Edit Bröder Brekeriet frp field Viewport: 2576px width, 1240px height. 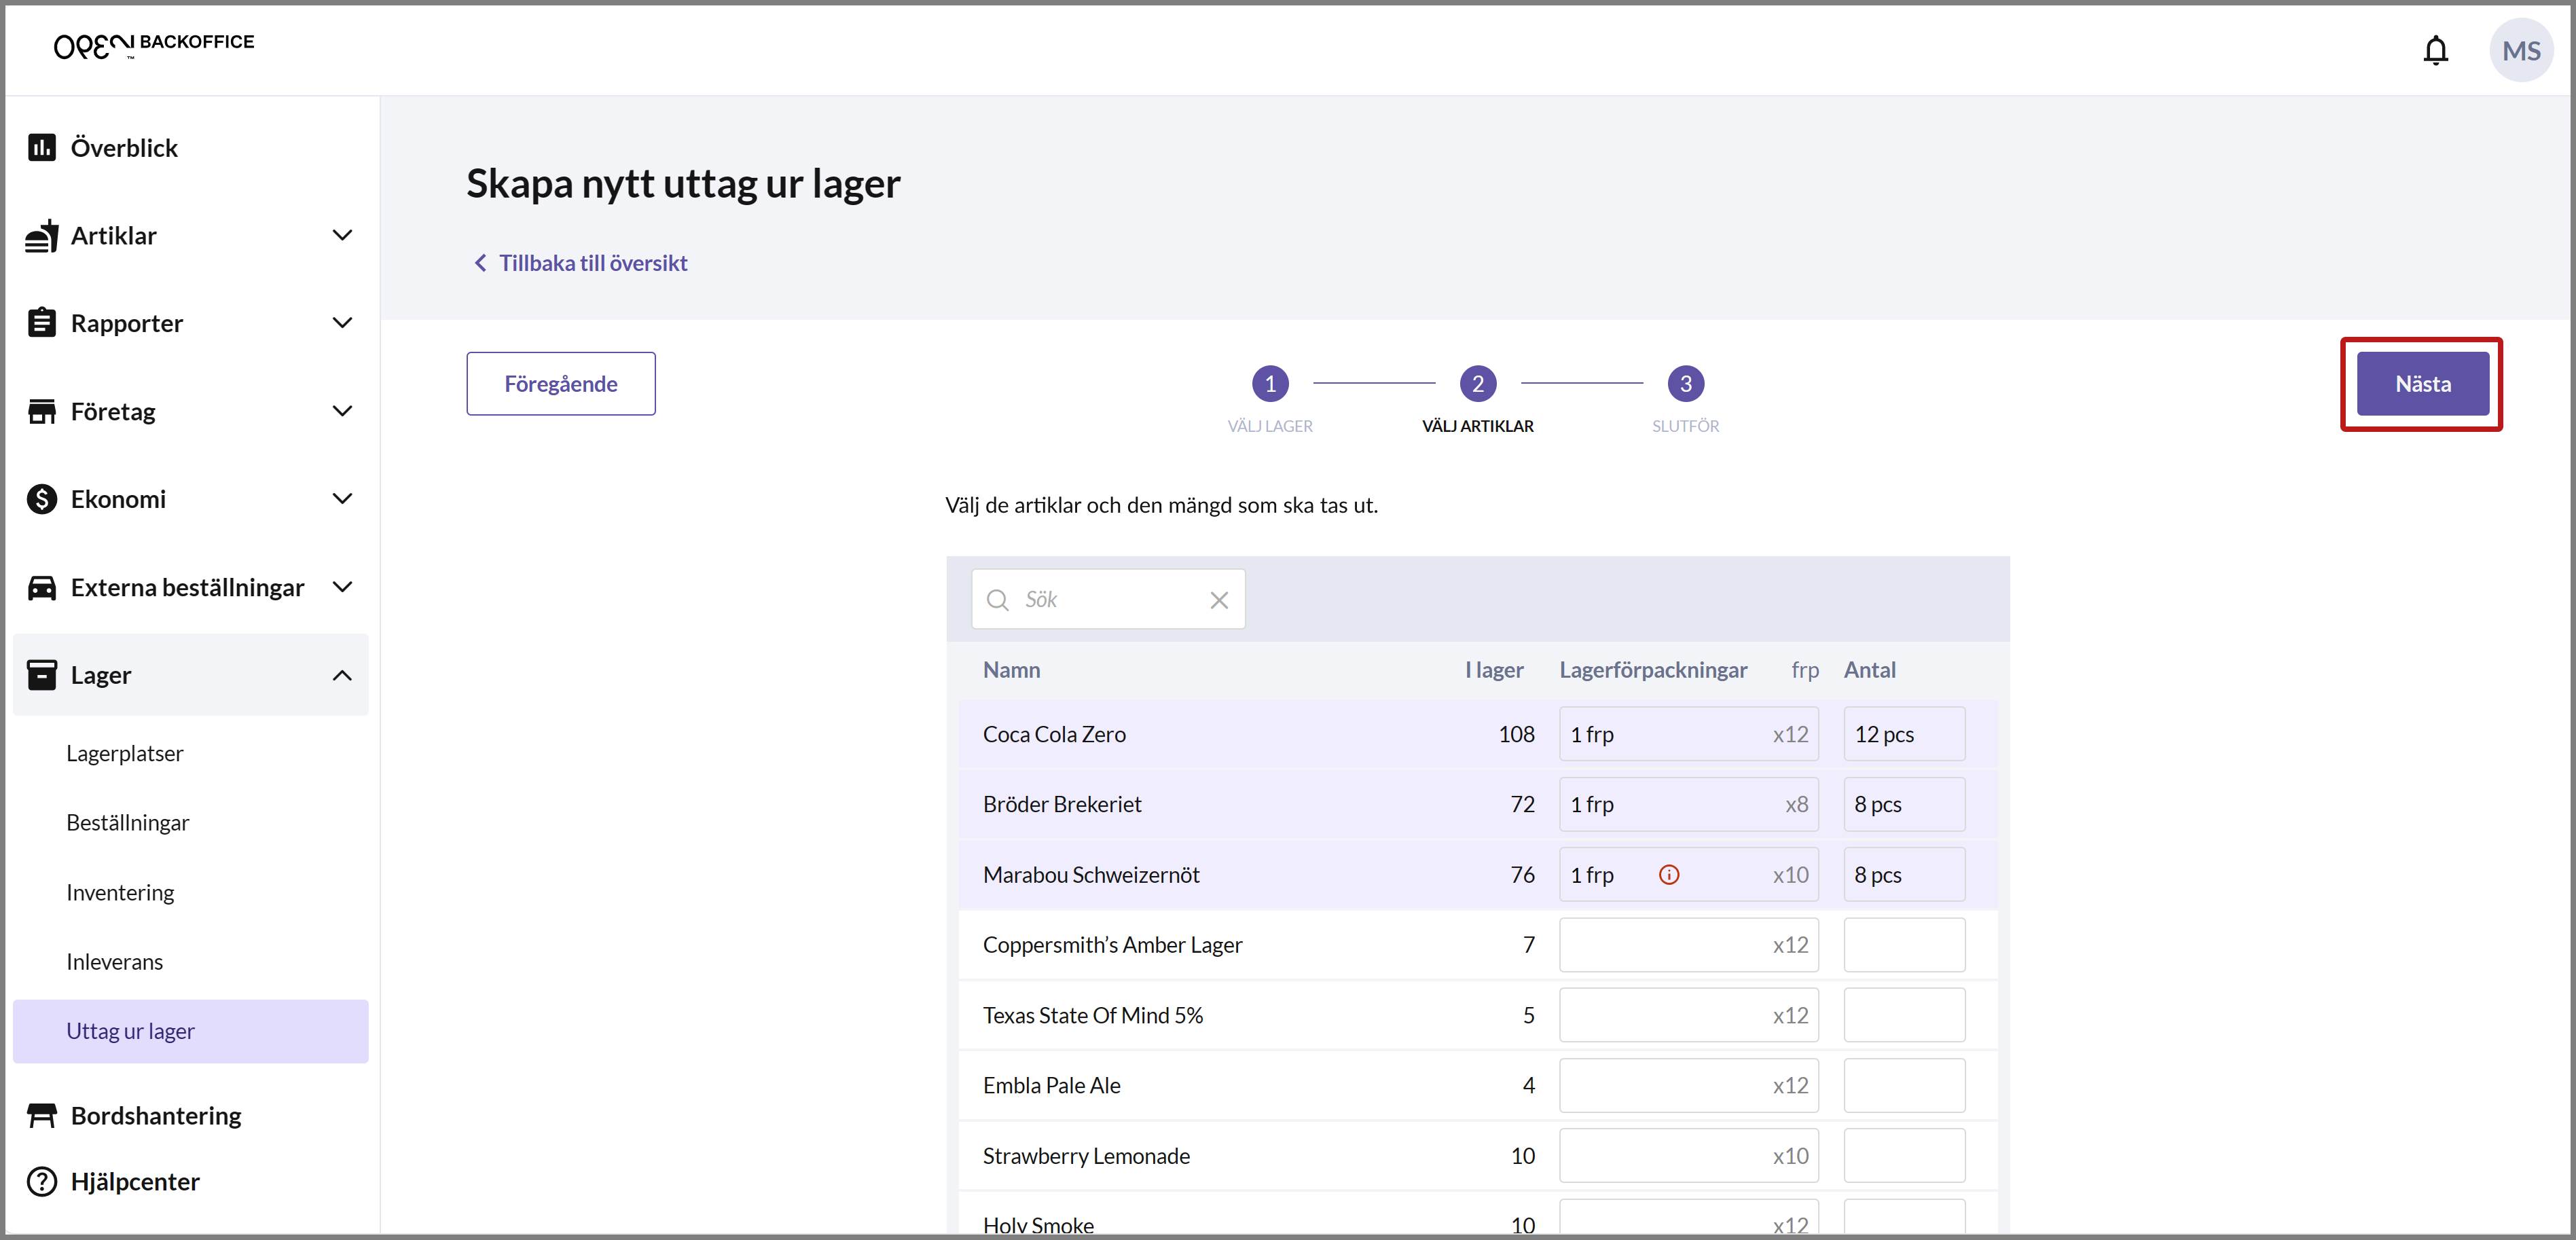pos(1688,805)
